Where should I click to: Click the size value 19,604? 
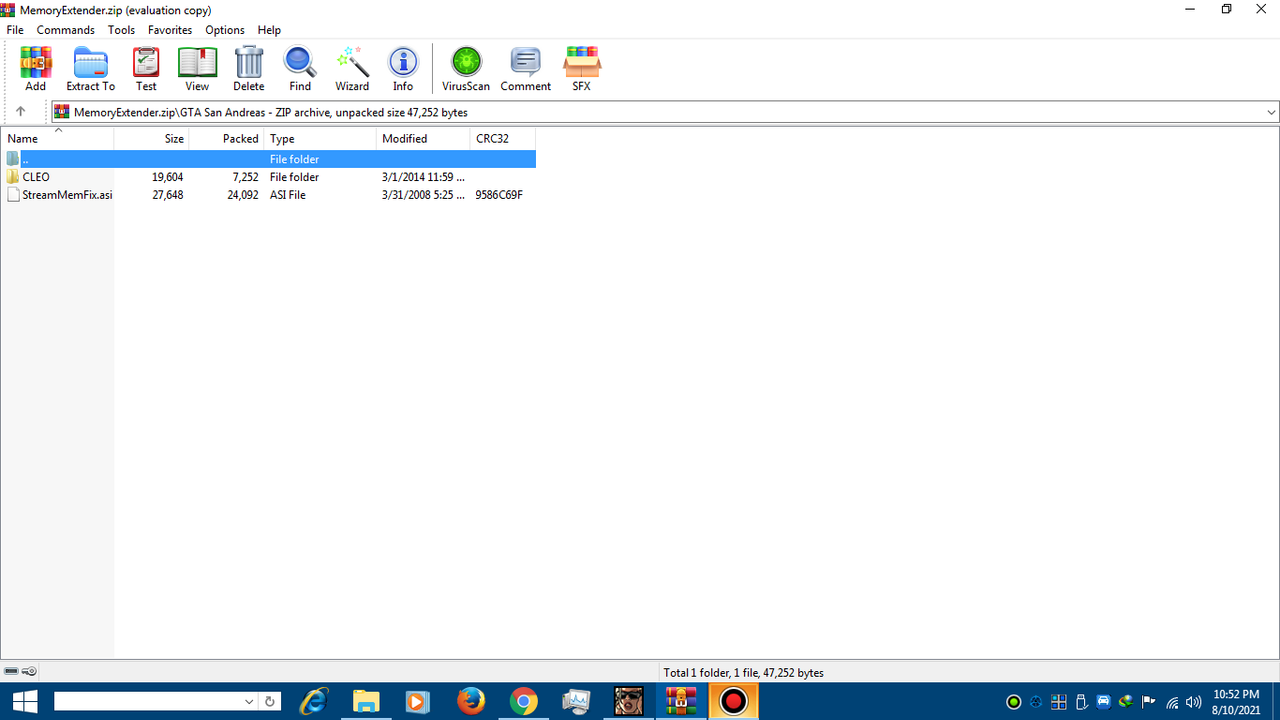coord(167,177)
